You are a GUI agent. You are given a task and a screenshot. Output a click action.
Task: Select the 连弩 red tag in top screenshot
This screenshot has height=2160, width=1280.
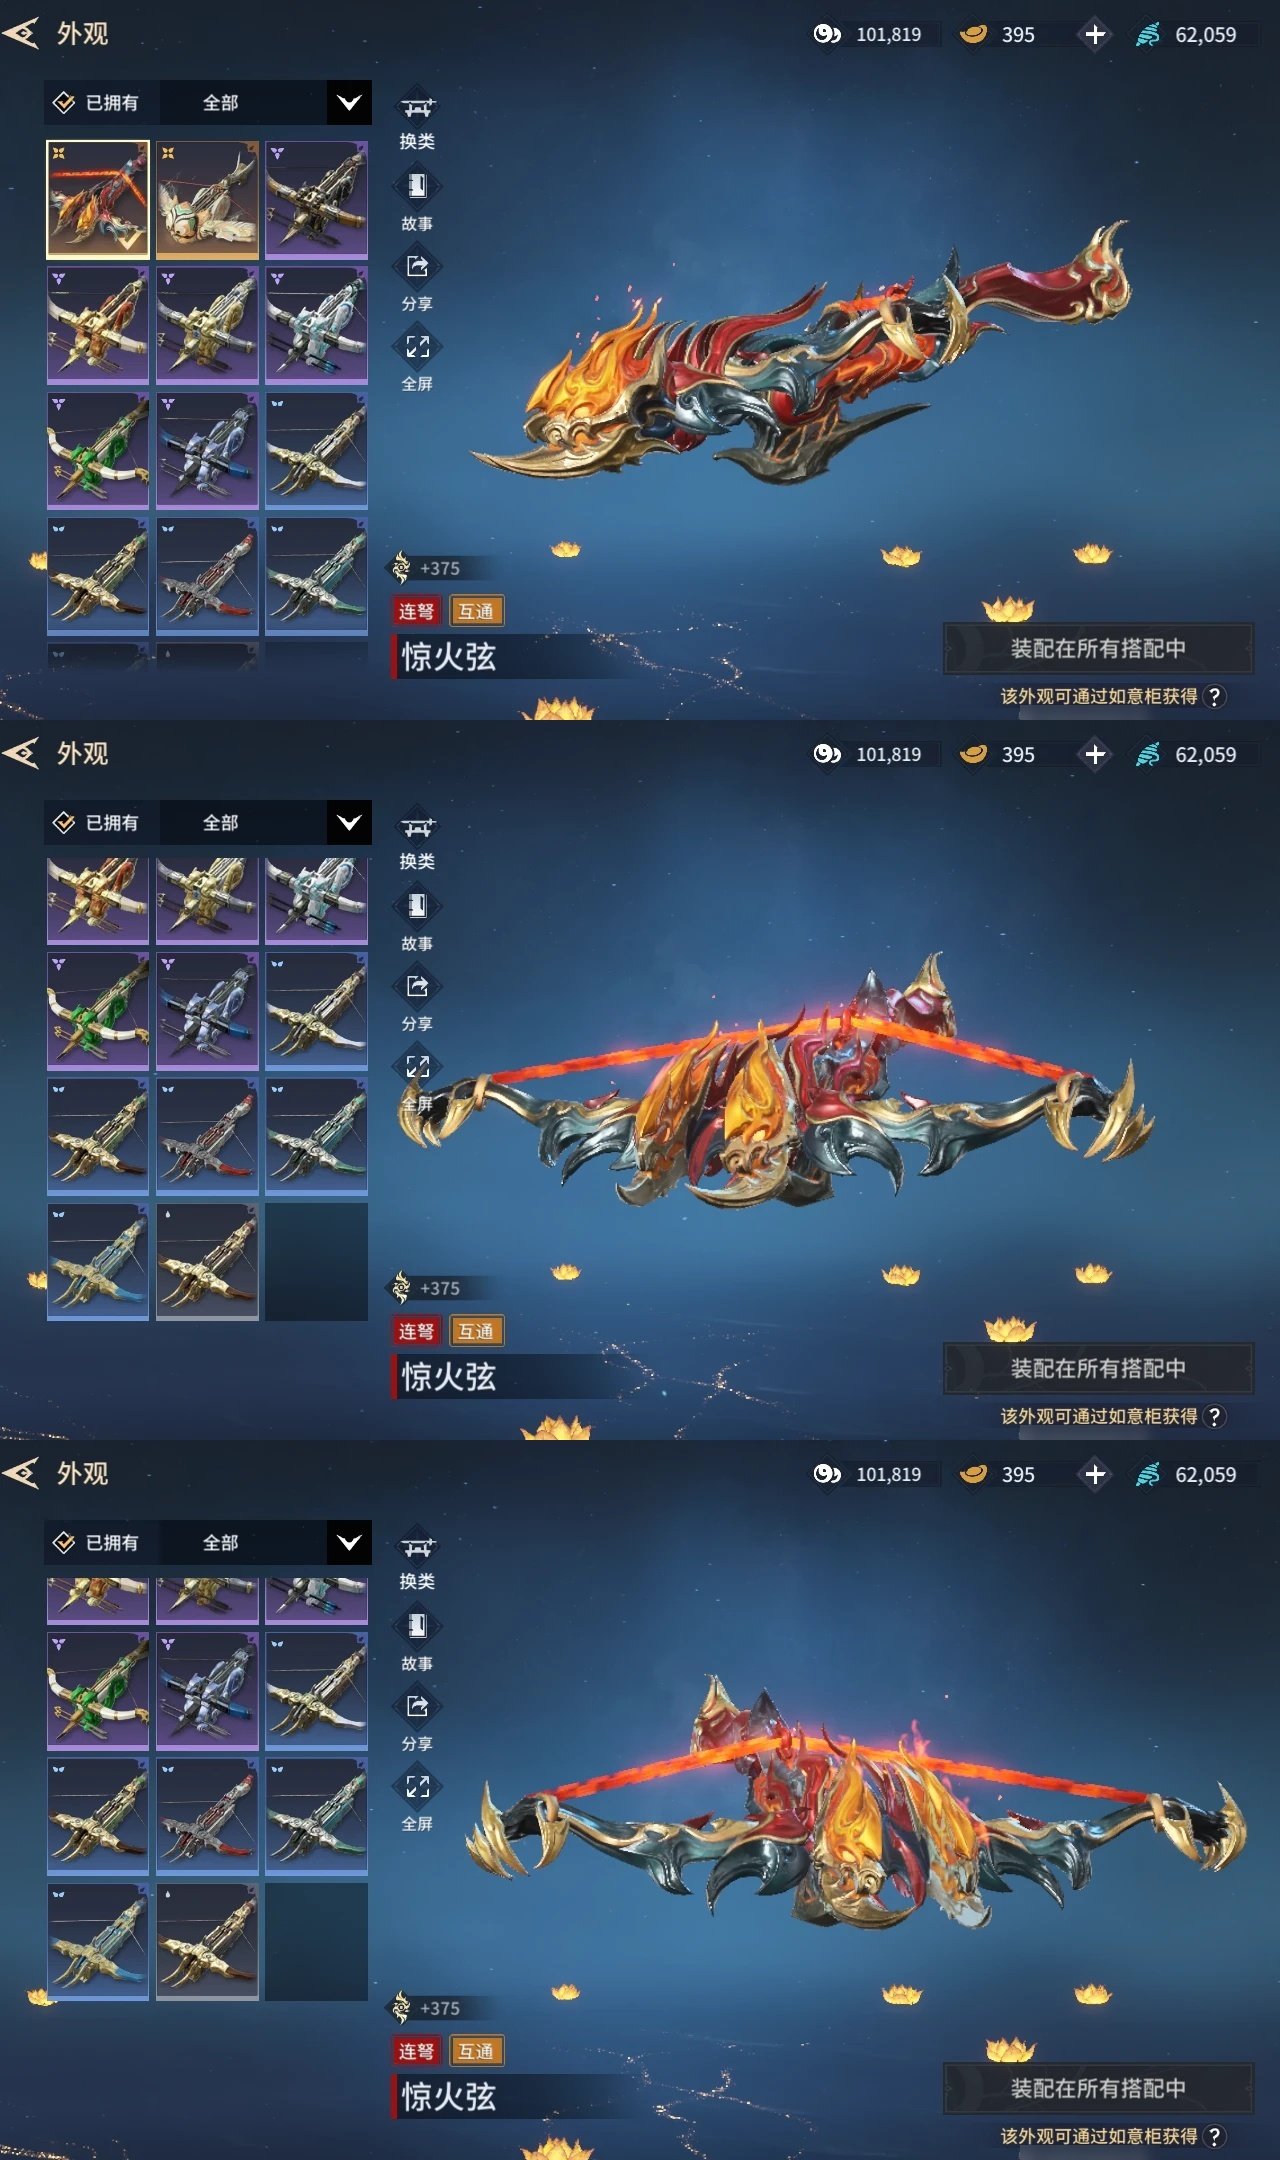click(x=417, y=611)
